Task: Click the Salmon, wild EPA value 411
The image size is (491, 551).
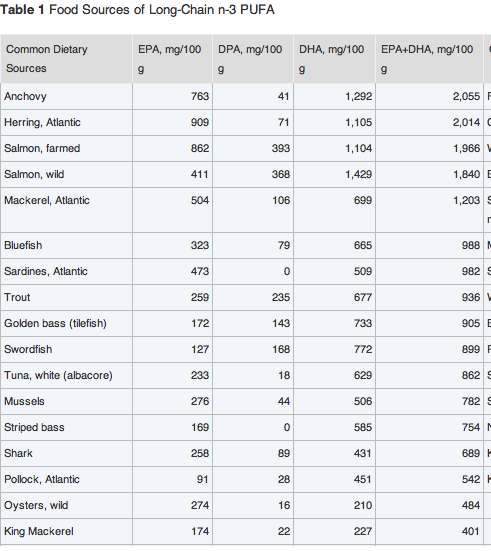Action: [200, 174]
